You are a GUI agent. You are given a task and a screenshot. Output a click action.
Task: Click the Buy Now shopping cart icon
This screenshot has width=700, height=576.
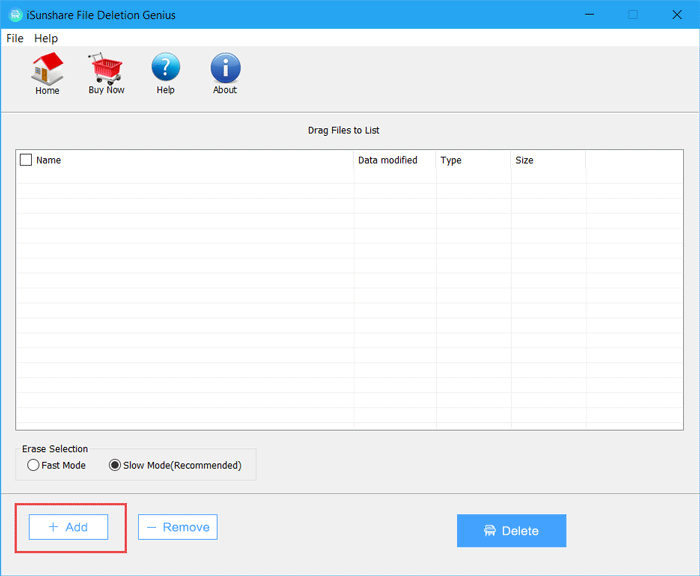coord(106,73)
